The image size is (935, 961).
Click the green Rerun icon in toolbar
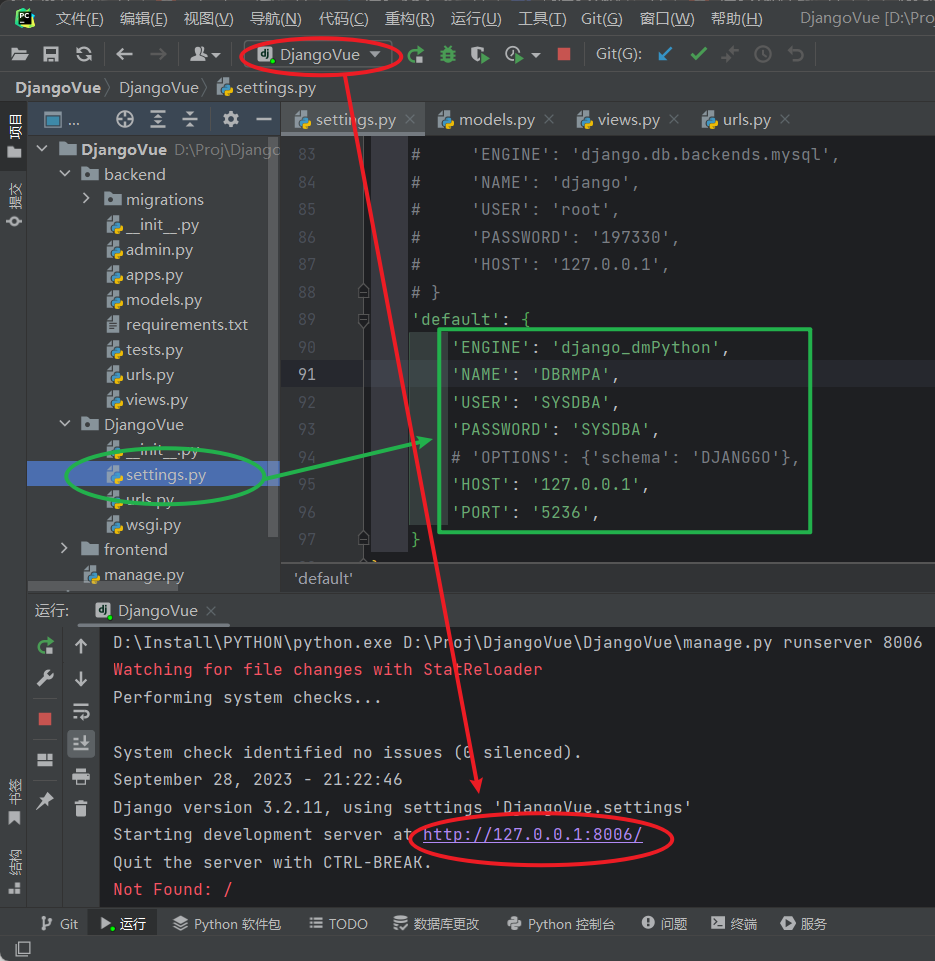[416, 55]
